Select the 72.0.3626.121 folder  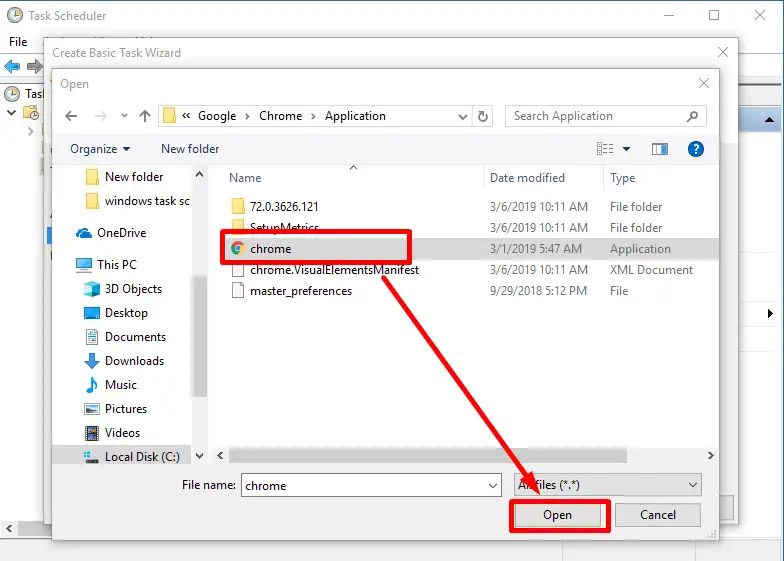coord(275,206)
